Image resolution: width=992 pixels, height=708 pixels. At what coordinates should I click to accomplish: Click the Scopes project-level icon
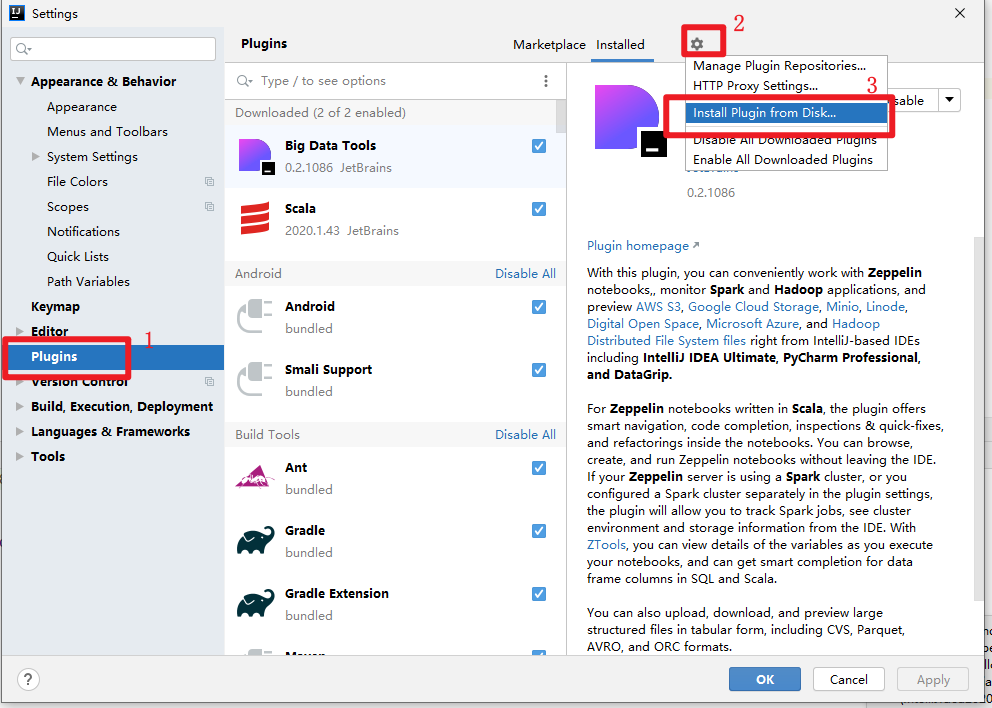[x=209, y=206]
